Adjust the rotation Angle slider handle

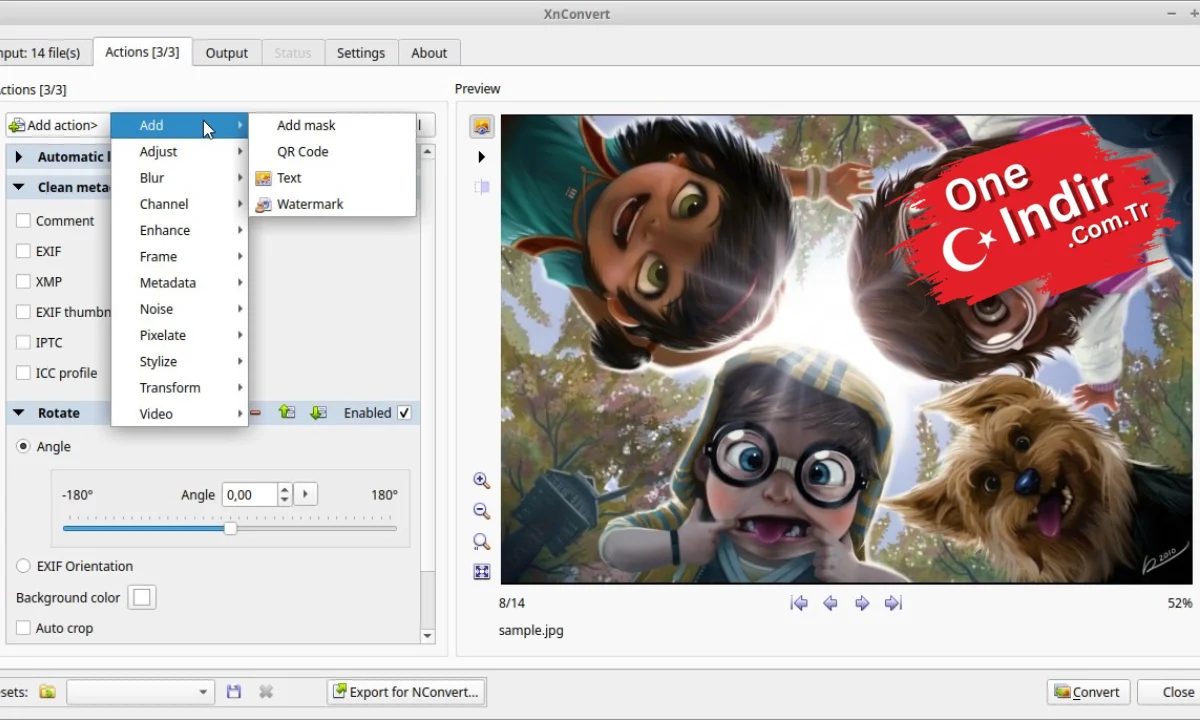pos(230,528)
